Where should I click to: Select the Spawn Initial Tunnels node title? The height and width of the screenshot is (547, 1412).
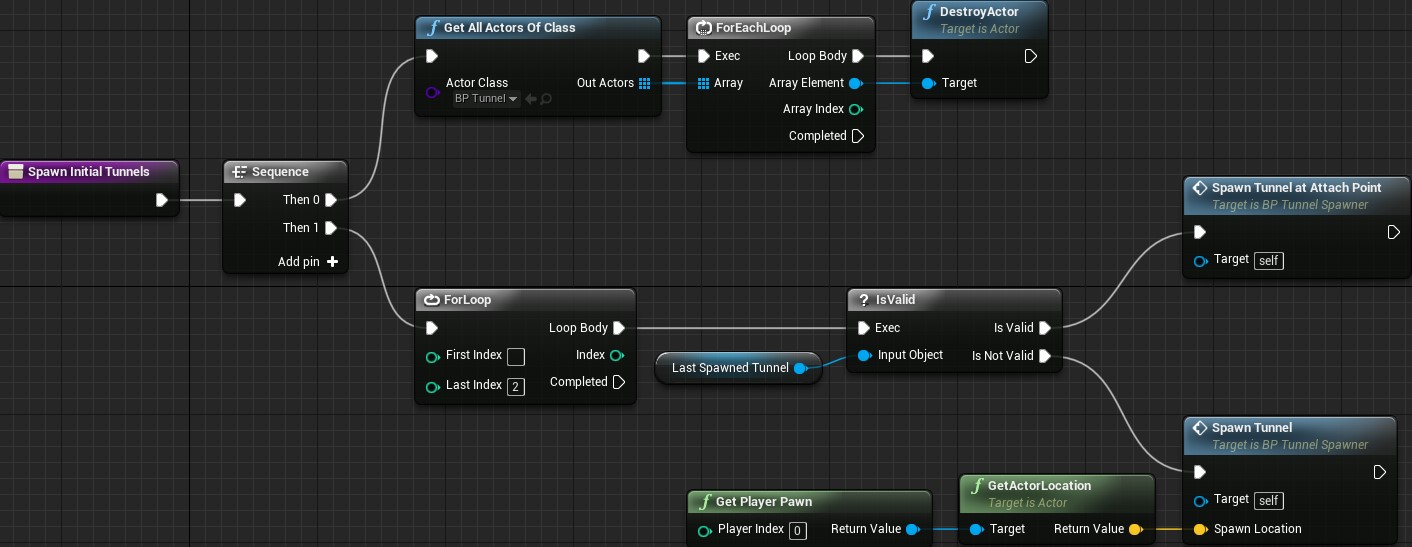89,172
